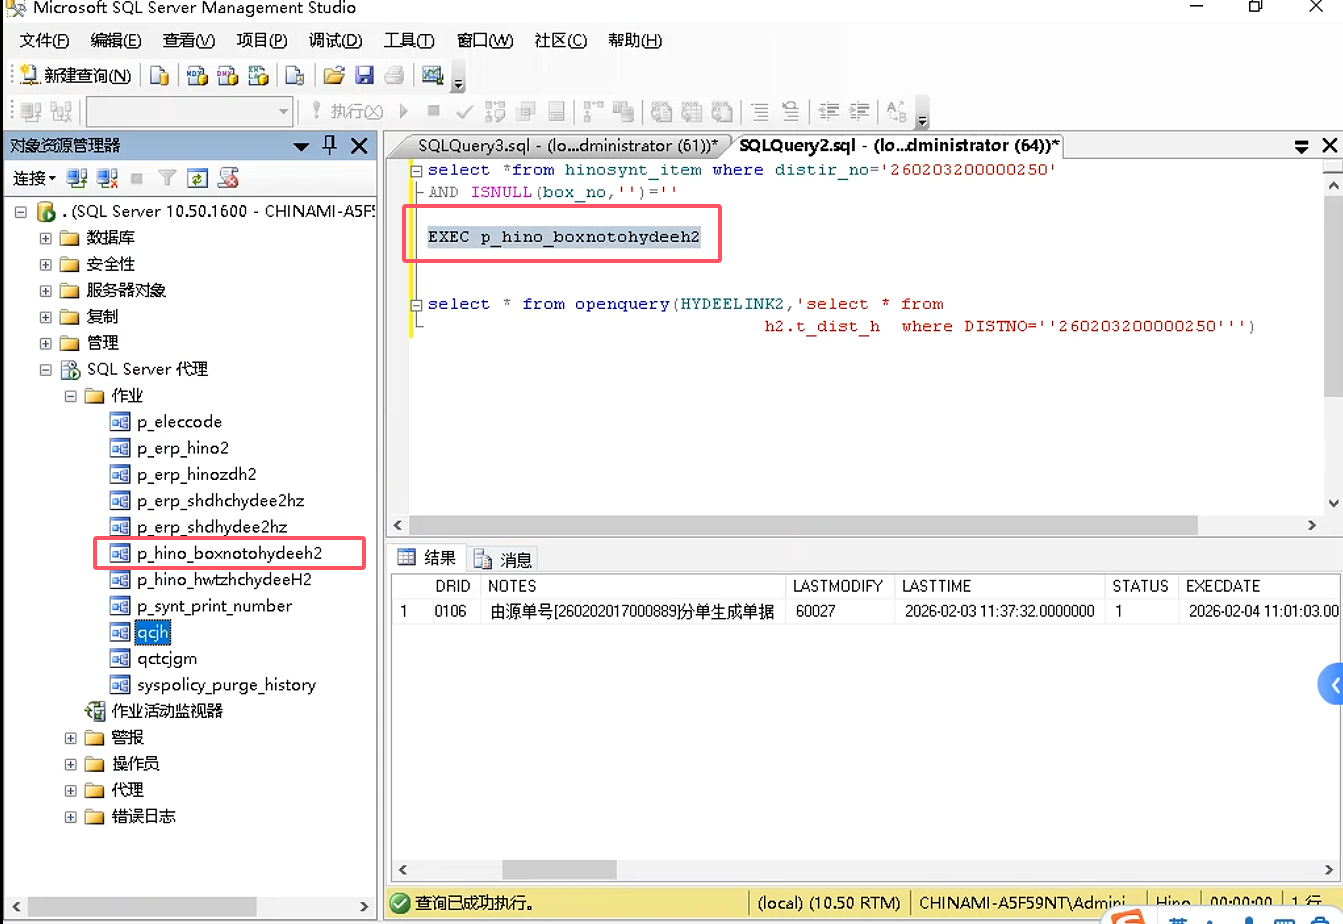Select the p_hino_boxnotohydeeh2 job
The image size is (1343, 924).
(229, 553)
